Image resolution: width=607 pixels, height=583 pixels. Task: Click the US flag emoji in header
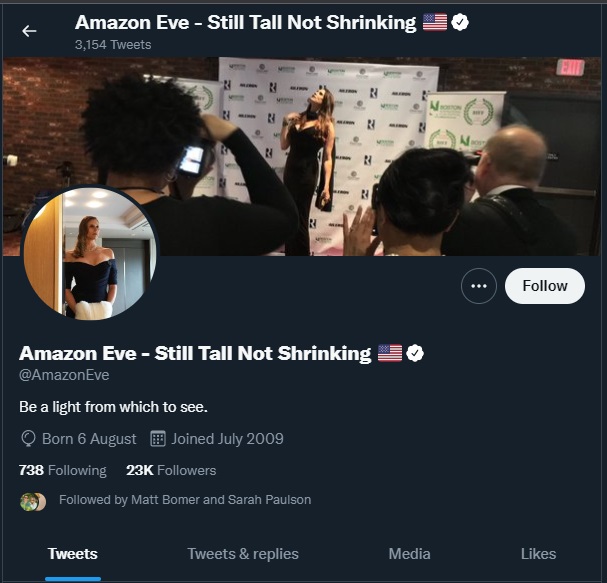pos(435,22)
